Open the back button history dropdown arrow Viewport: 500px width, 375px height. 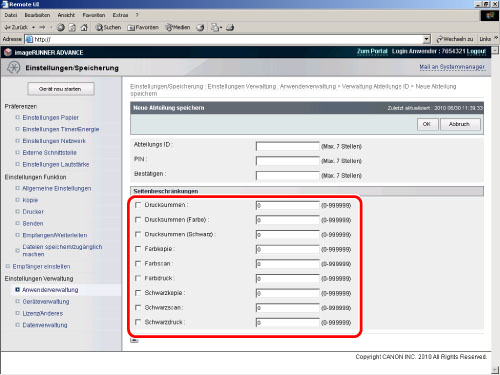34,27
